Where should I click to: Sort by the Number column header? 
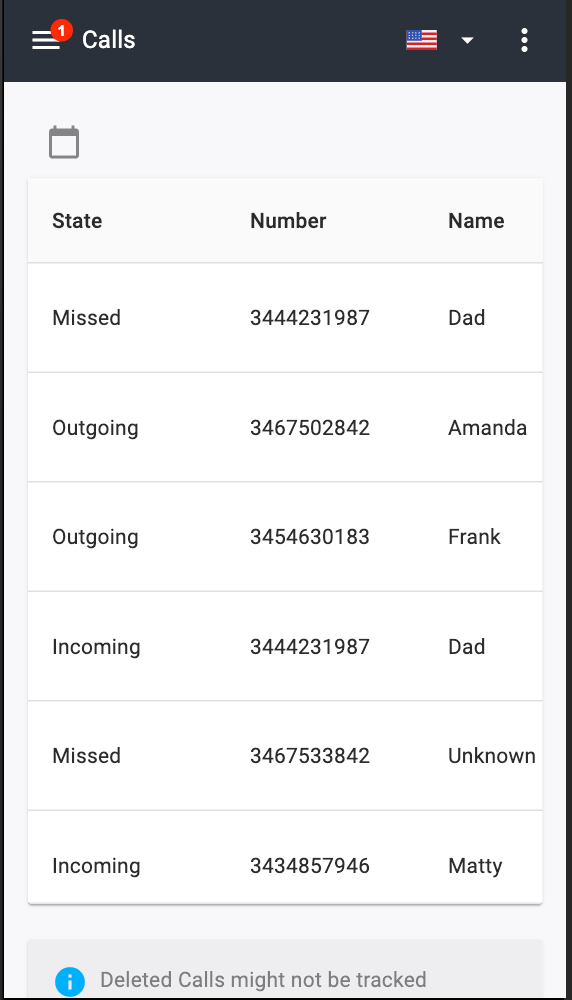point(288,221)
